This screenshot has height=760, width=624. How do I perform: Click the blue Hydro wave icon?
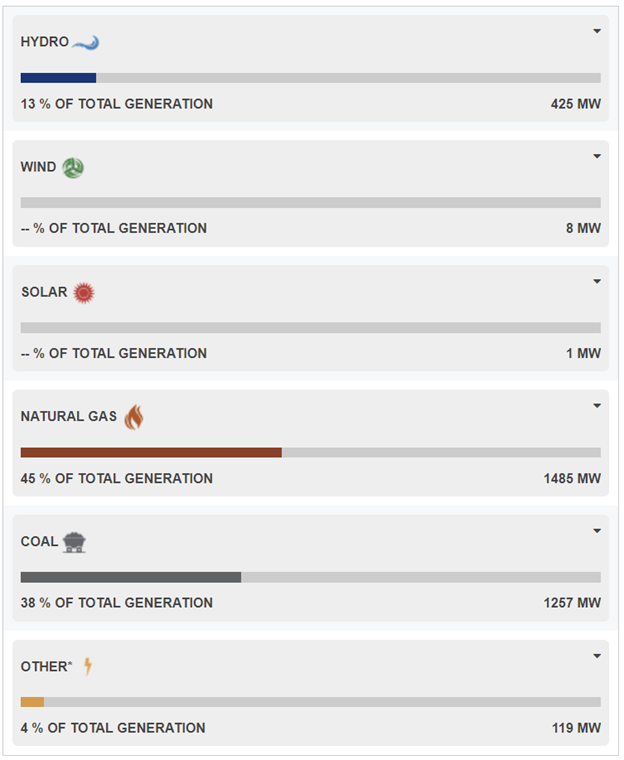(x=86, y=43)
